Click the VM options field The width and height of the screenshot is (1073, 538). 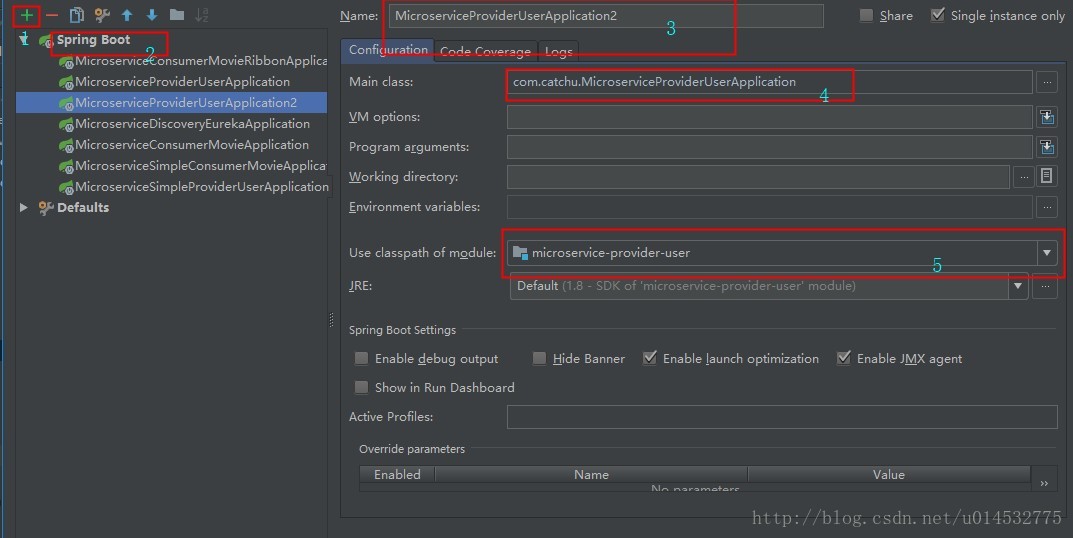click(x=769, y=117)
